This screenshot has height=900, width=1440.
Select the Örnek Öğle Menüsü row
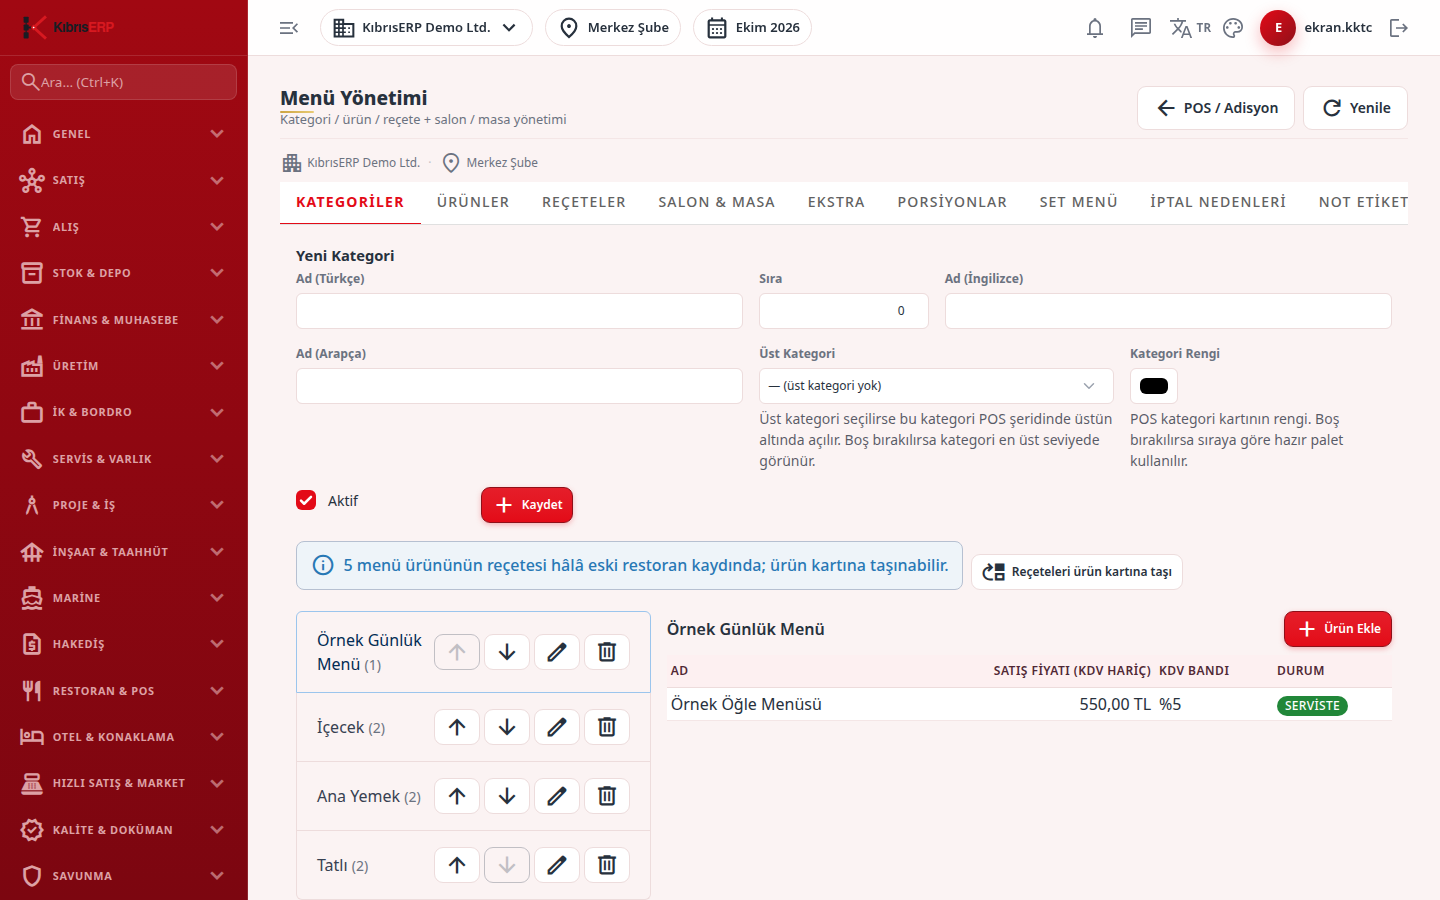point(1029,705)
